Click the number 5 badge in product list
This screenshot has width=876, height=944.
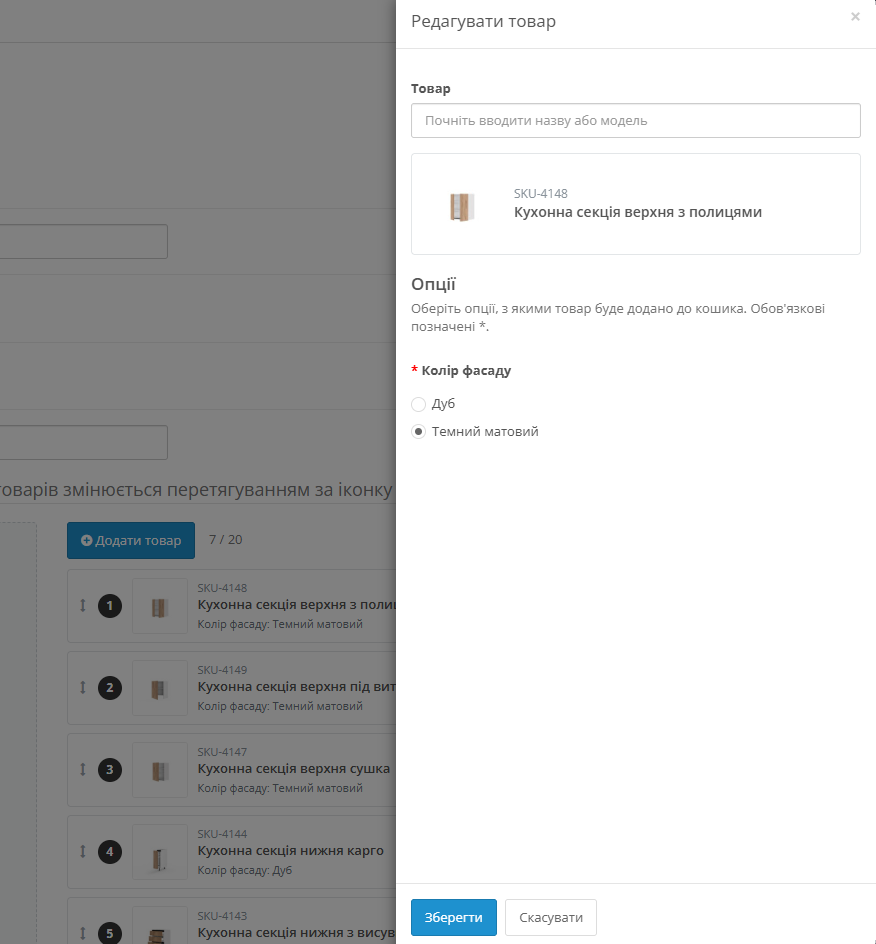[110, 933]
